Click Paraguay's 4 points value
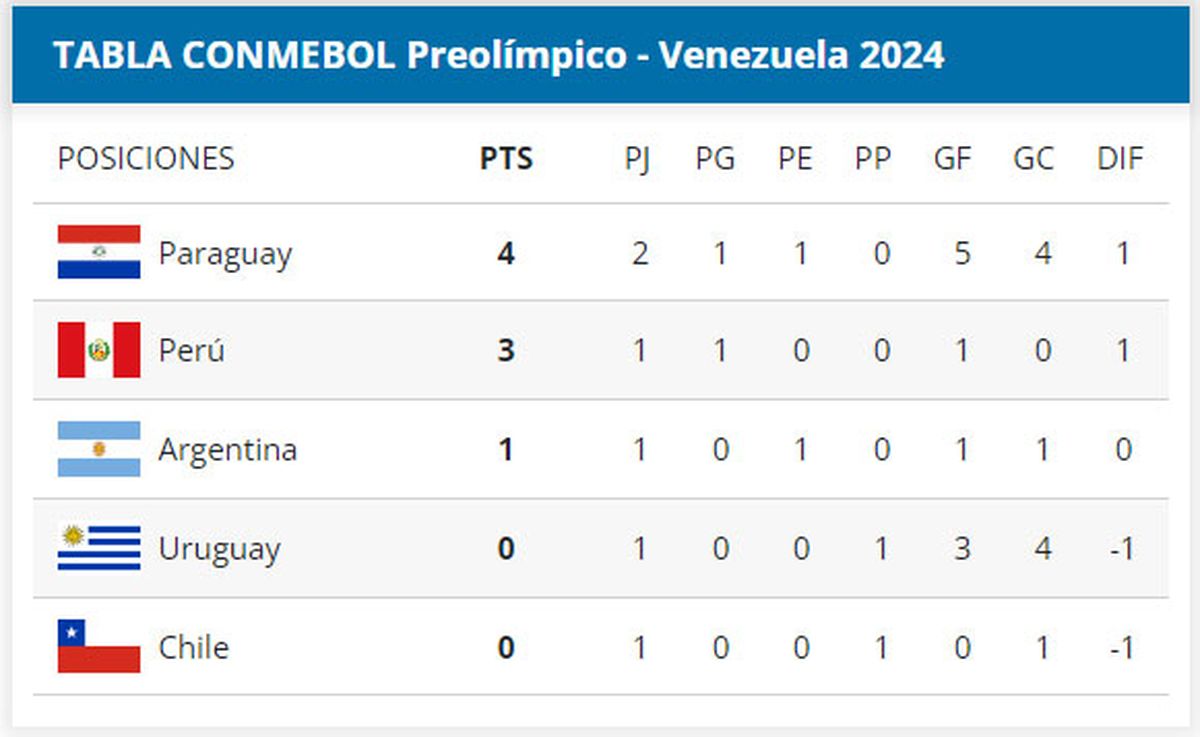Viewport: 1200px width, 737px height. click(x=506, y=253)
